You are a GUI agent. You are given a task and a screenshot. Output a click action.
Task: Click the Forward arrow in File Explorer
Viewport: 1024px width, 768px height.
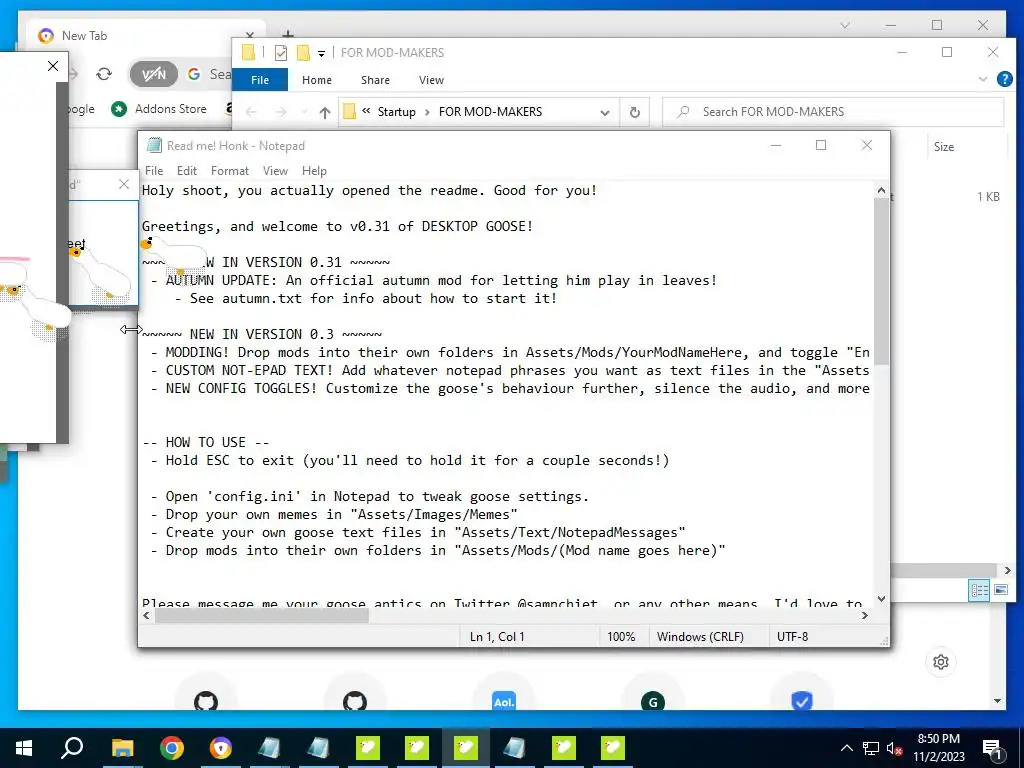[x=281, y=112]
